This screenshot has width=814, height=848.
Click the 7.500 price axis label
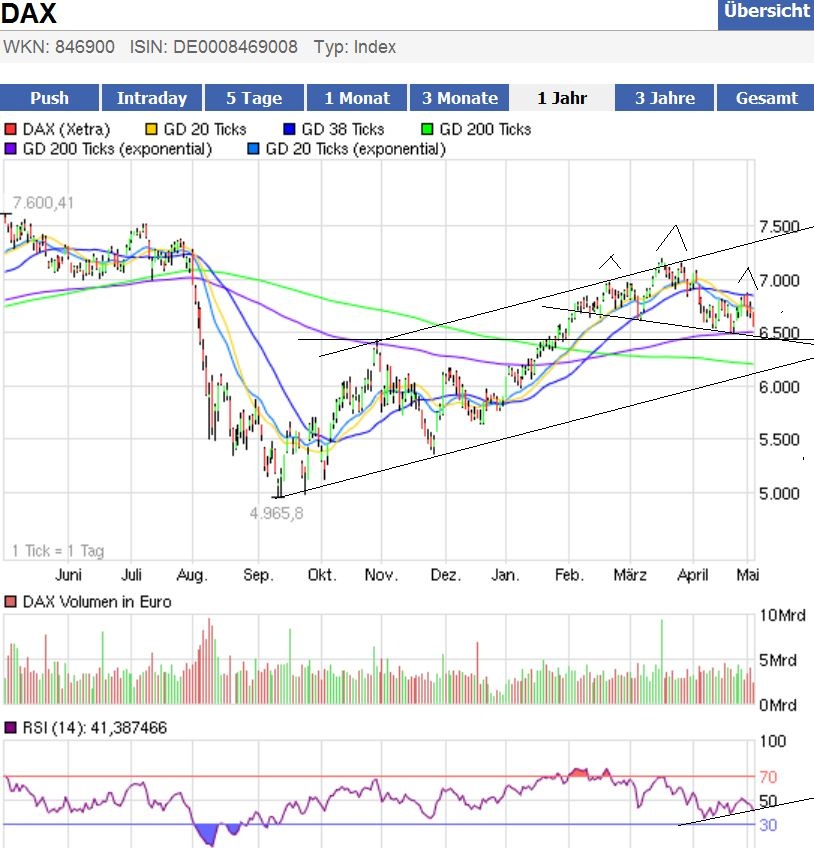[x=779, y=227]
